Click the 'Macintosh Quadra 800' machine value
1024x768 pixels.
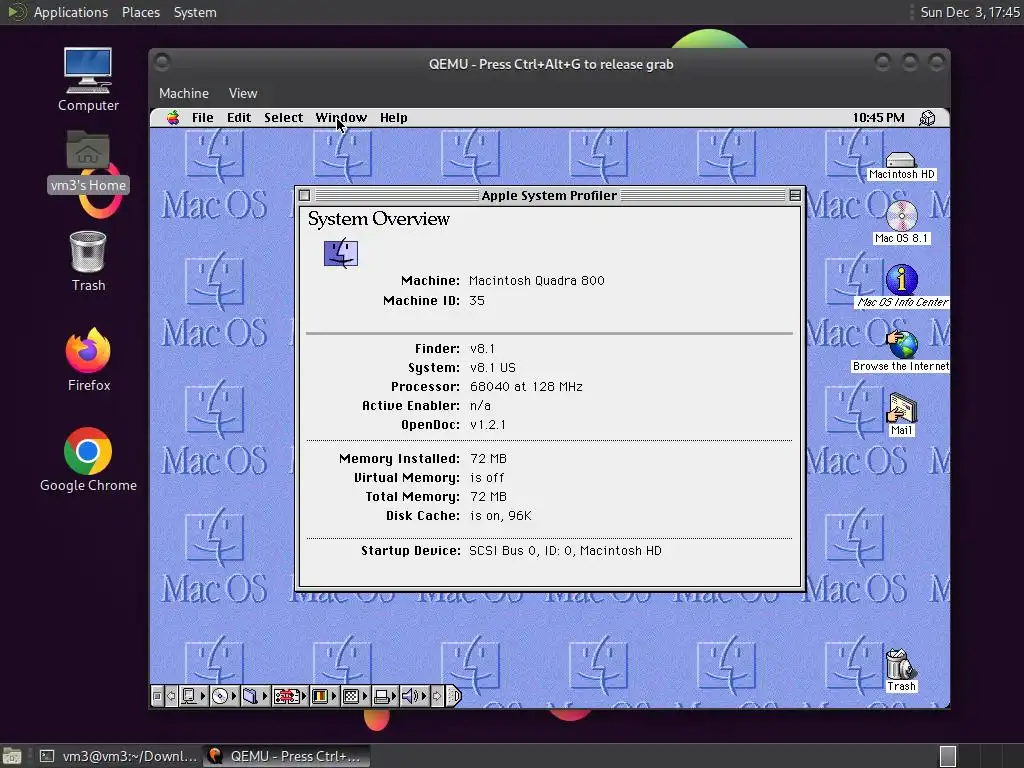pos(537,281)
